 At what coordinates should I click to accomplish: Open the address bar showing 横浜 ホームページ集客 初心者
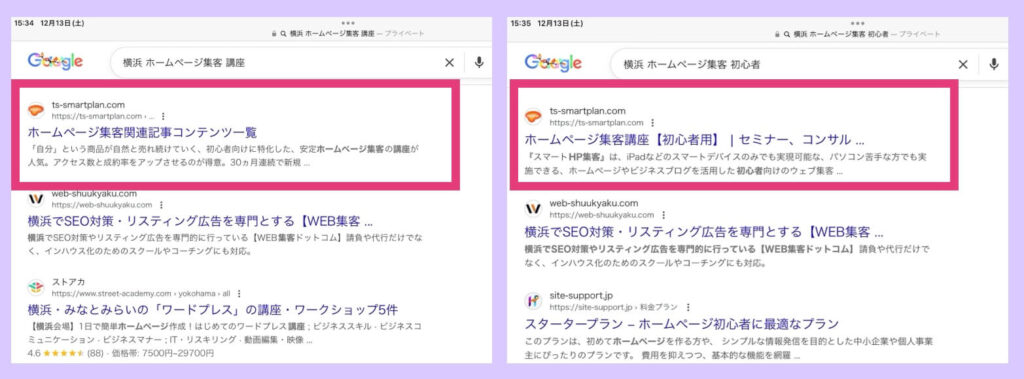(857, 33)
